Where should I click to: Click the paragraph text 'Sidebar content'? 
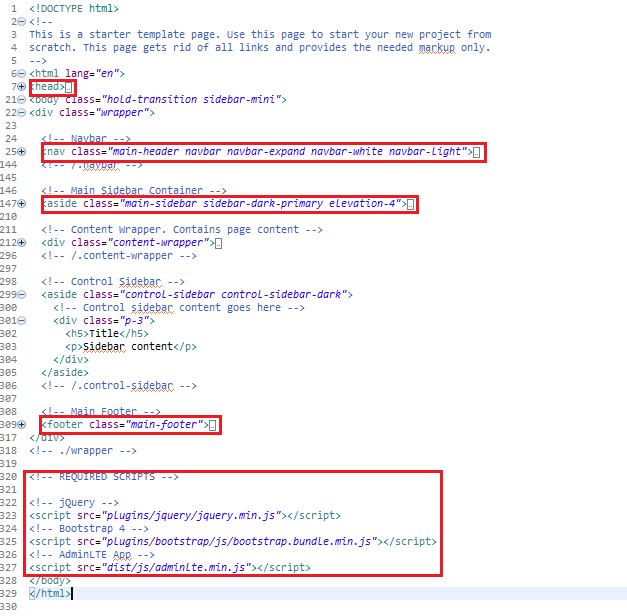pos(128,346)
